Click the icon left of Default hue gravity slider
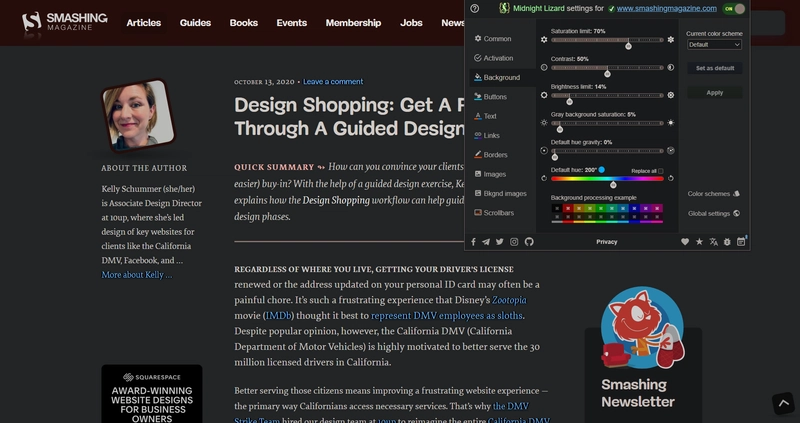Viewport: 800px width, 423px height. (x=544, y=151)
